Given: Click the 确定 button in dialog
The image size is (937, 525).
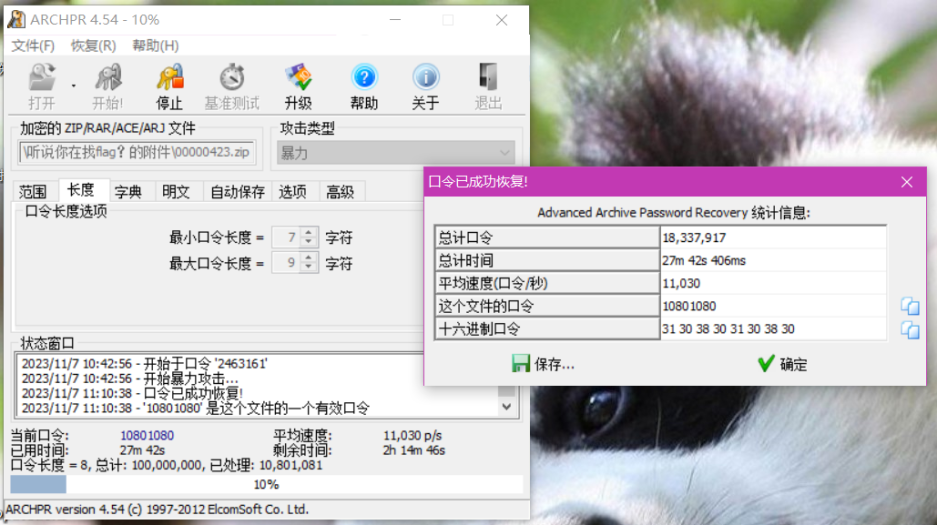Looking at the screenshot, I should pyautogui.click(x=782, y=364).
